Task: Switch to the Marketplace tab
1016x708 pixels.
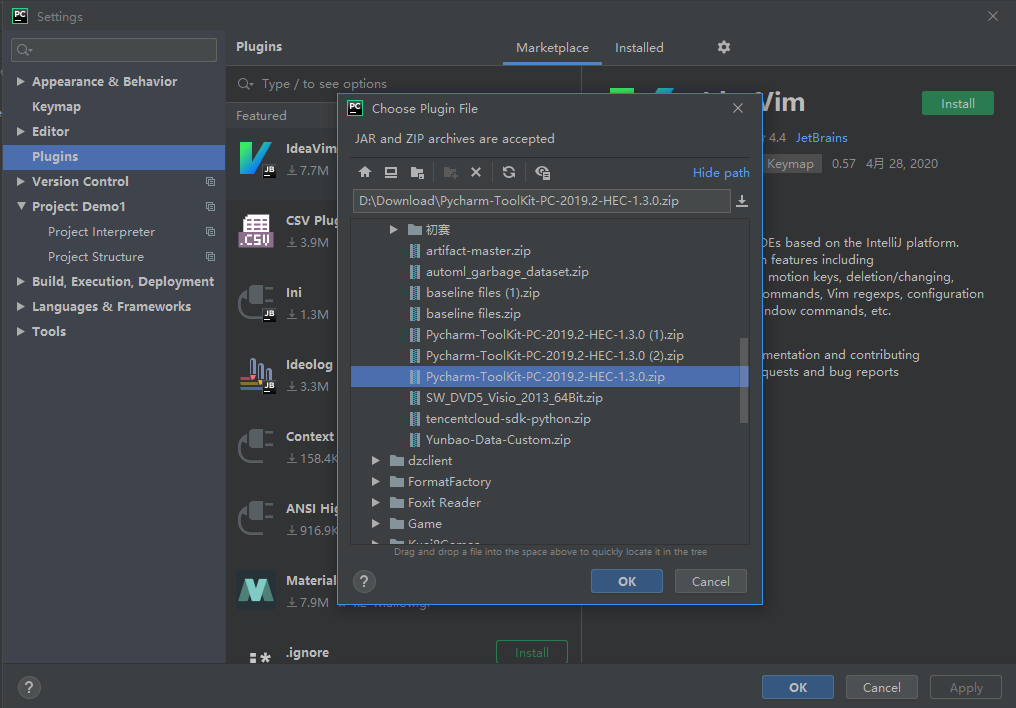Action: point(552,48)
